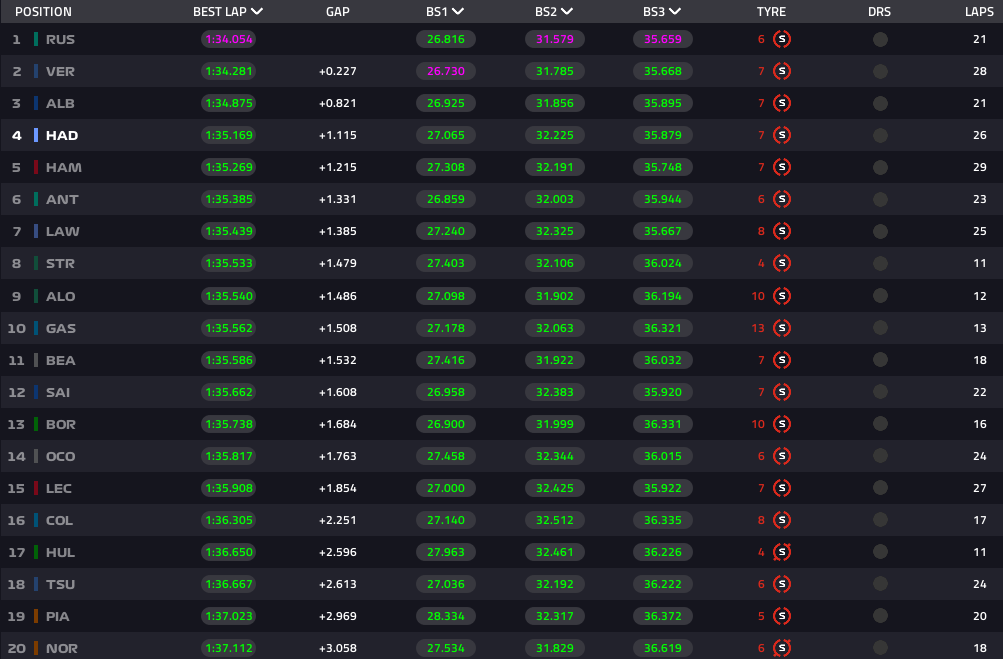This screenshot has height=659, width=1003.
Task: Click the purple 1:34.054 best lap time
Action: [x=228, y=40]
